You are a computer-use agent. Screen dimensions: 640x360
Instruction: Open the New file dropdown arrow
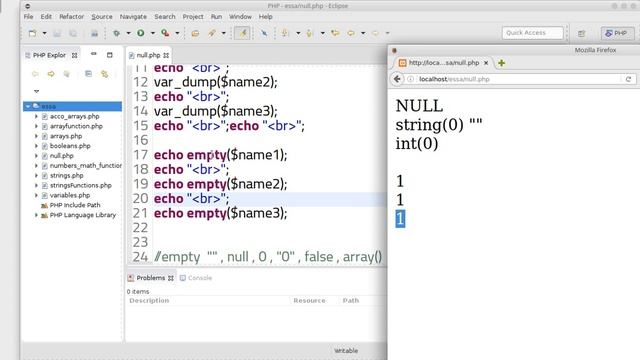(x=44, y=33)
